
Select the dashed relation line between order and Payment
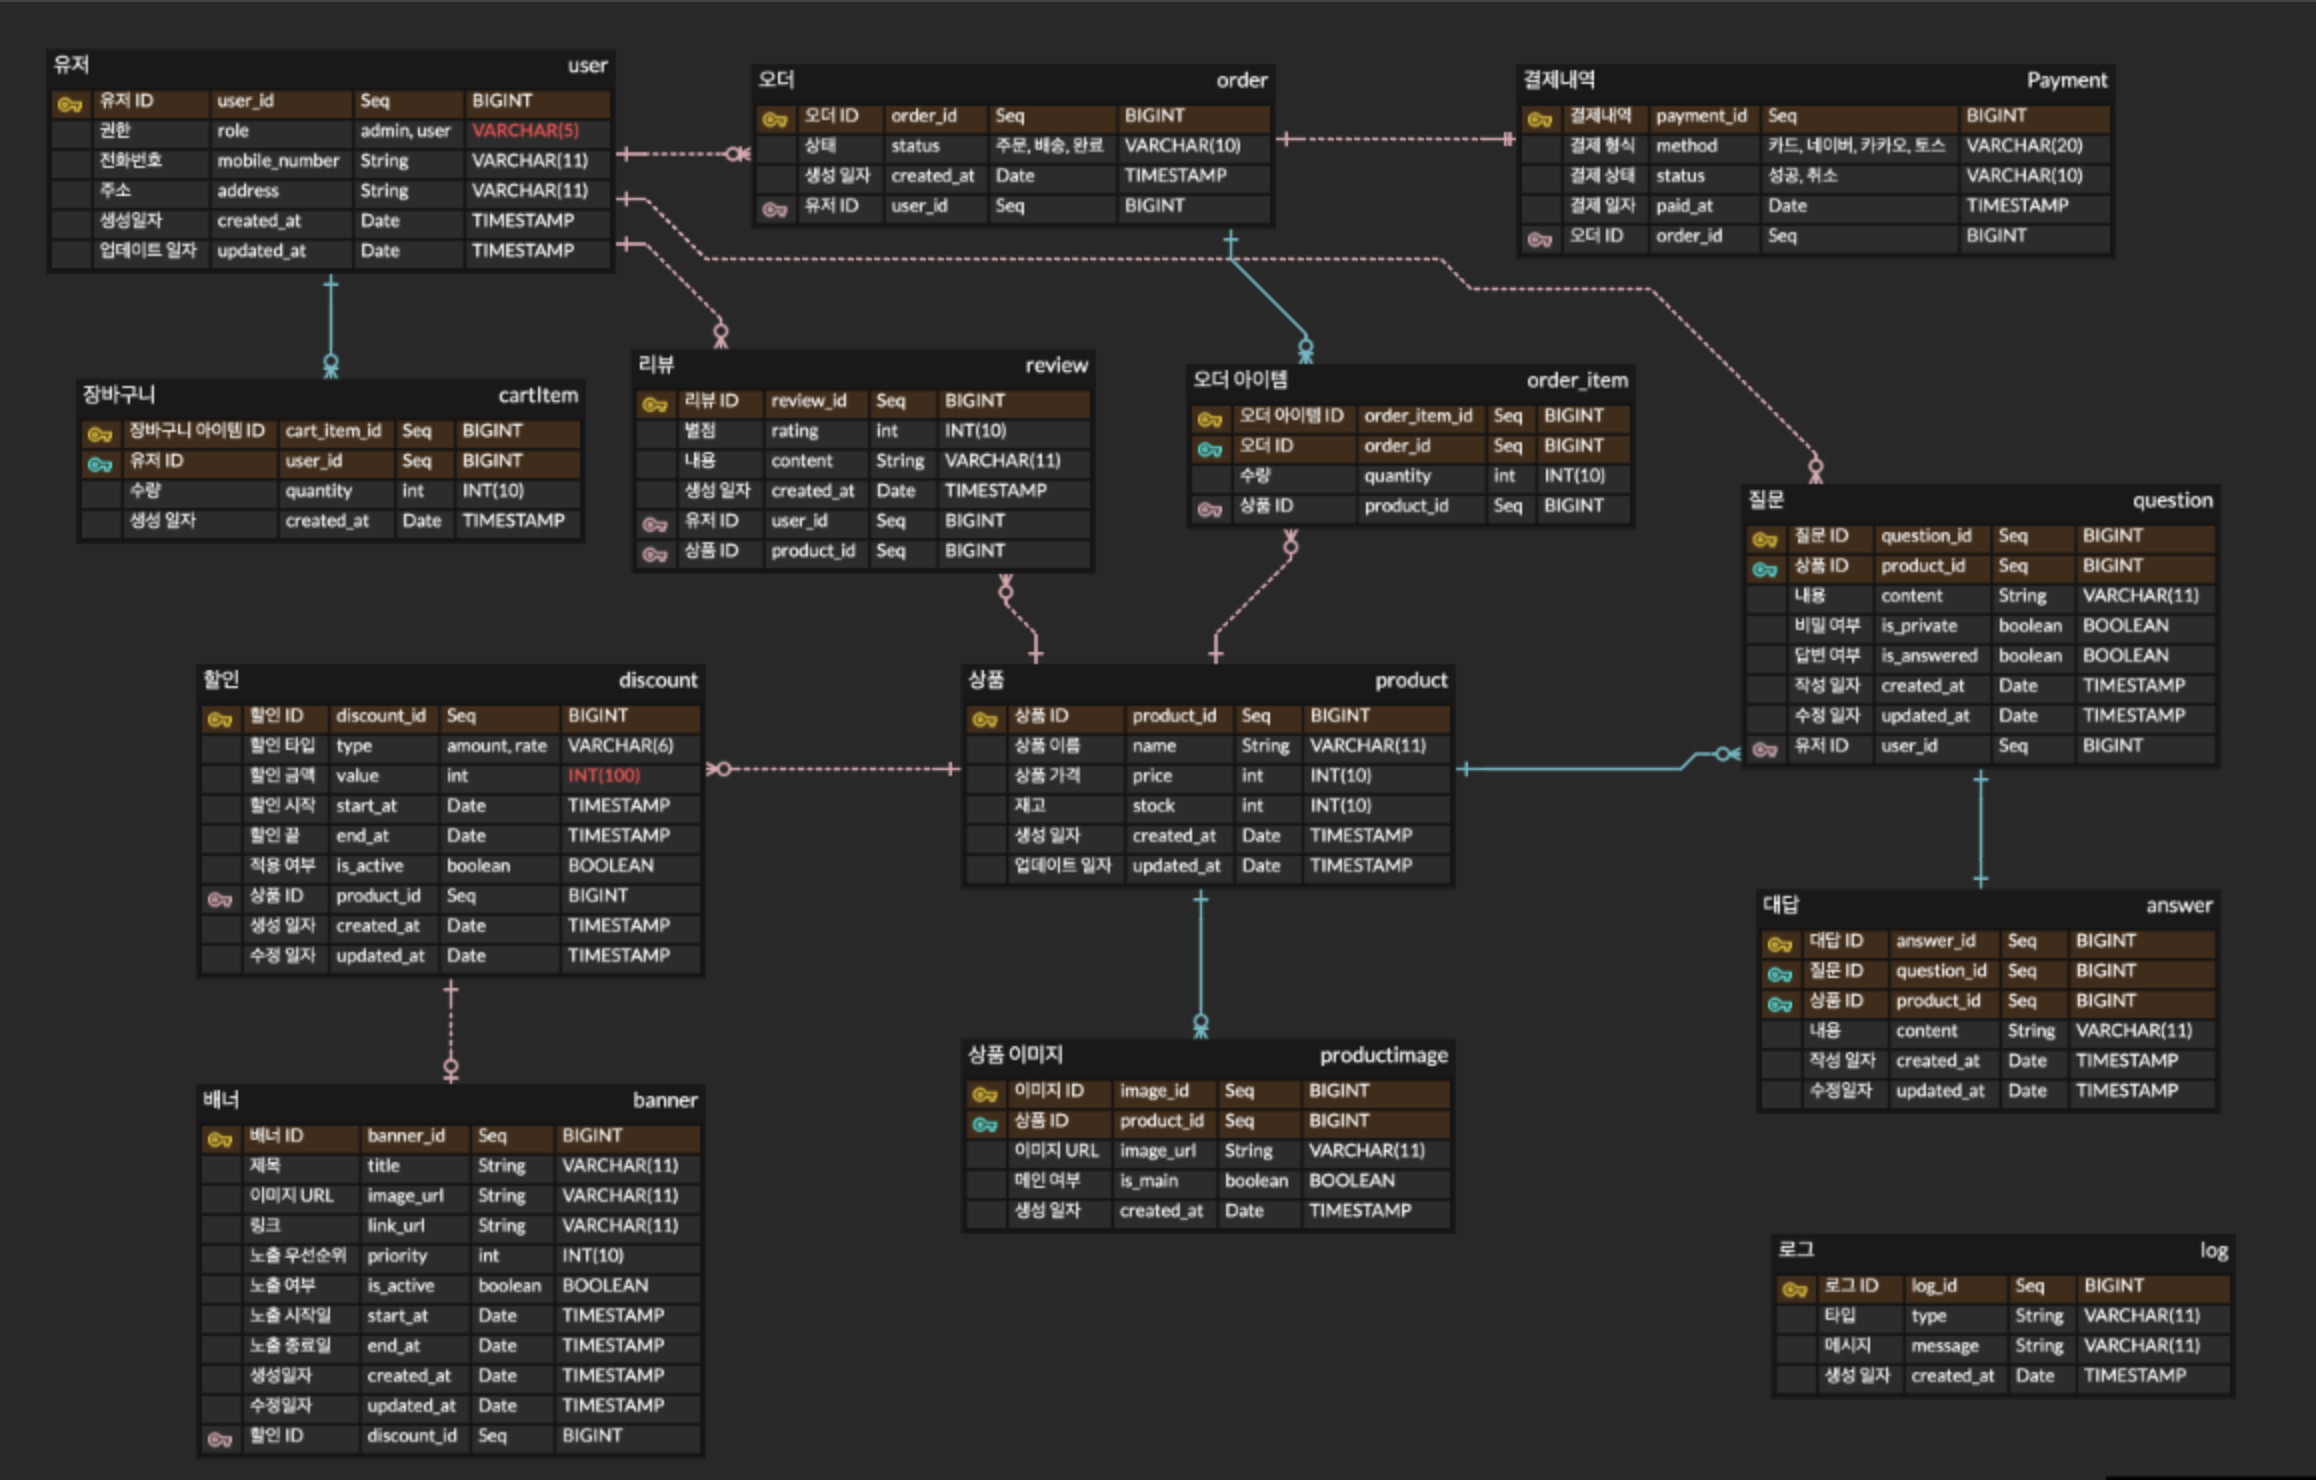1395,139
